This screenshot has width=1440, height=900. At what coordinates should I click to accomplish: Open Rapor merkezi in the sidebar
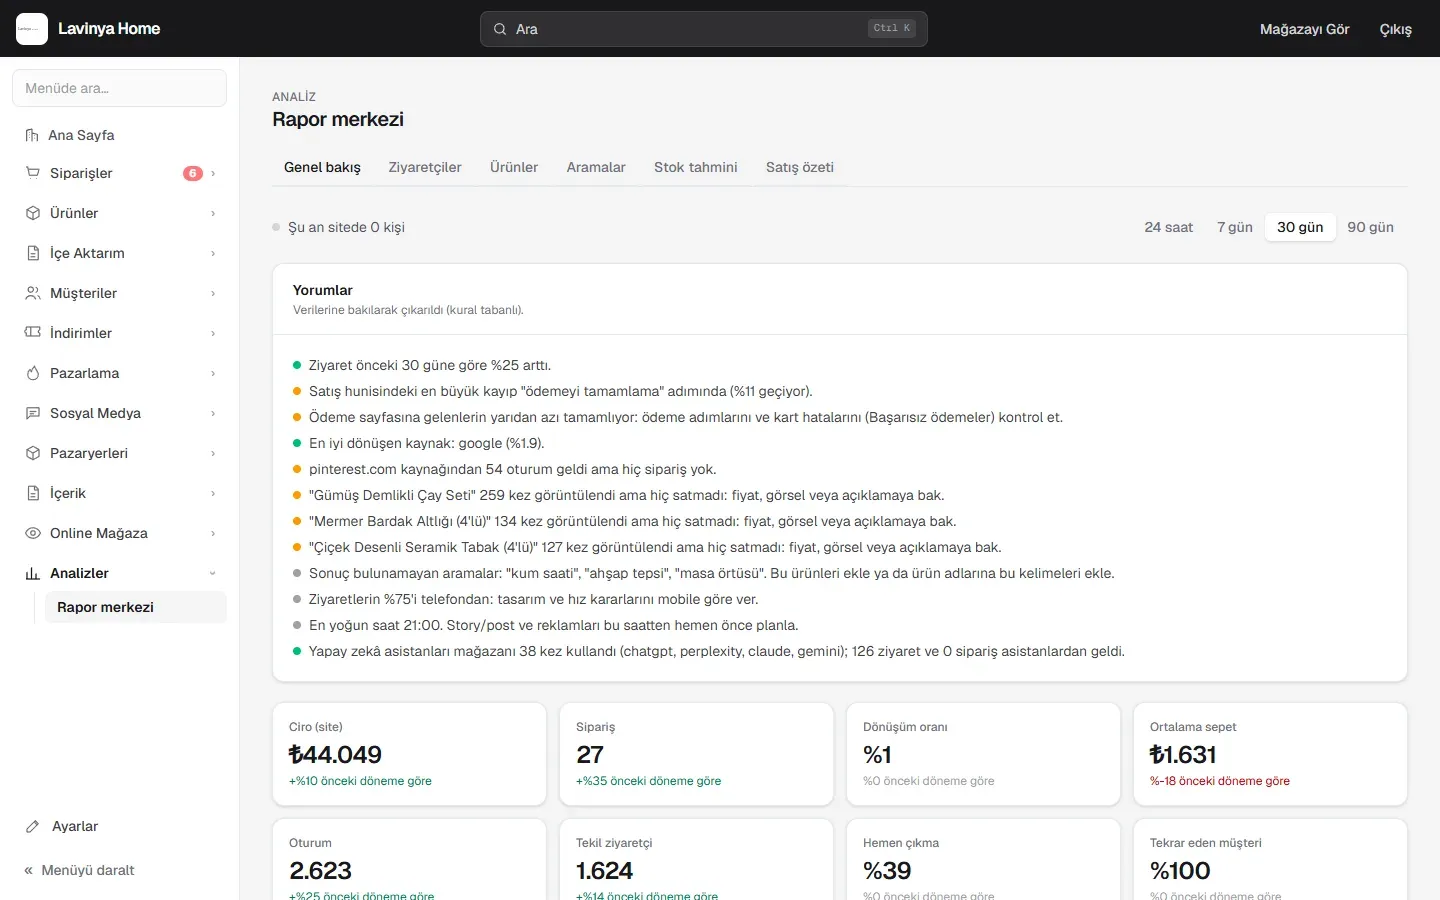pos(136,607)
